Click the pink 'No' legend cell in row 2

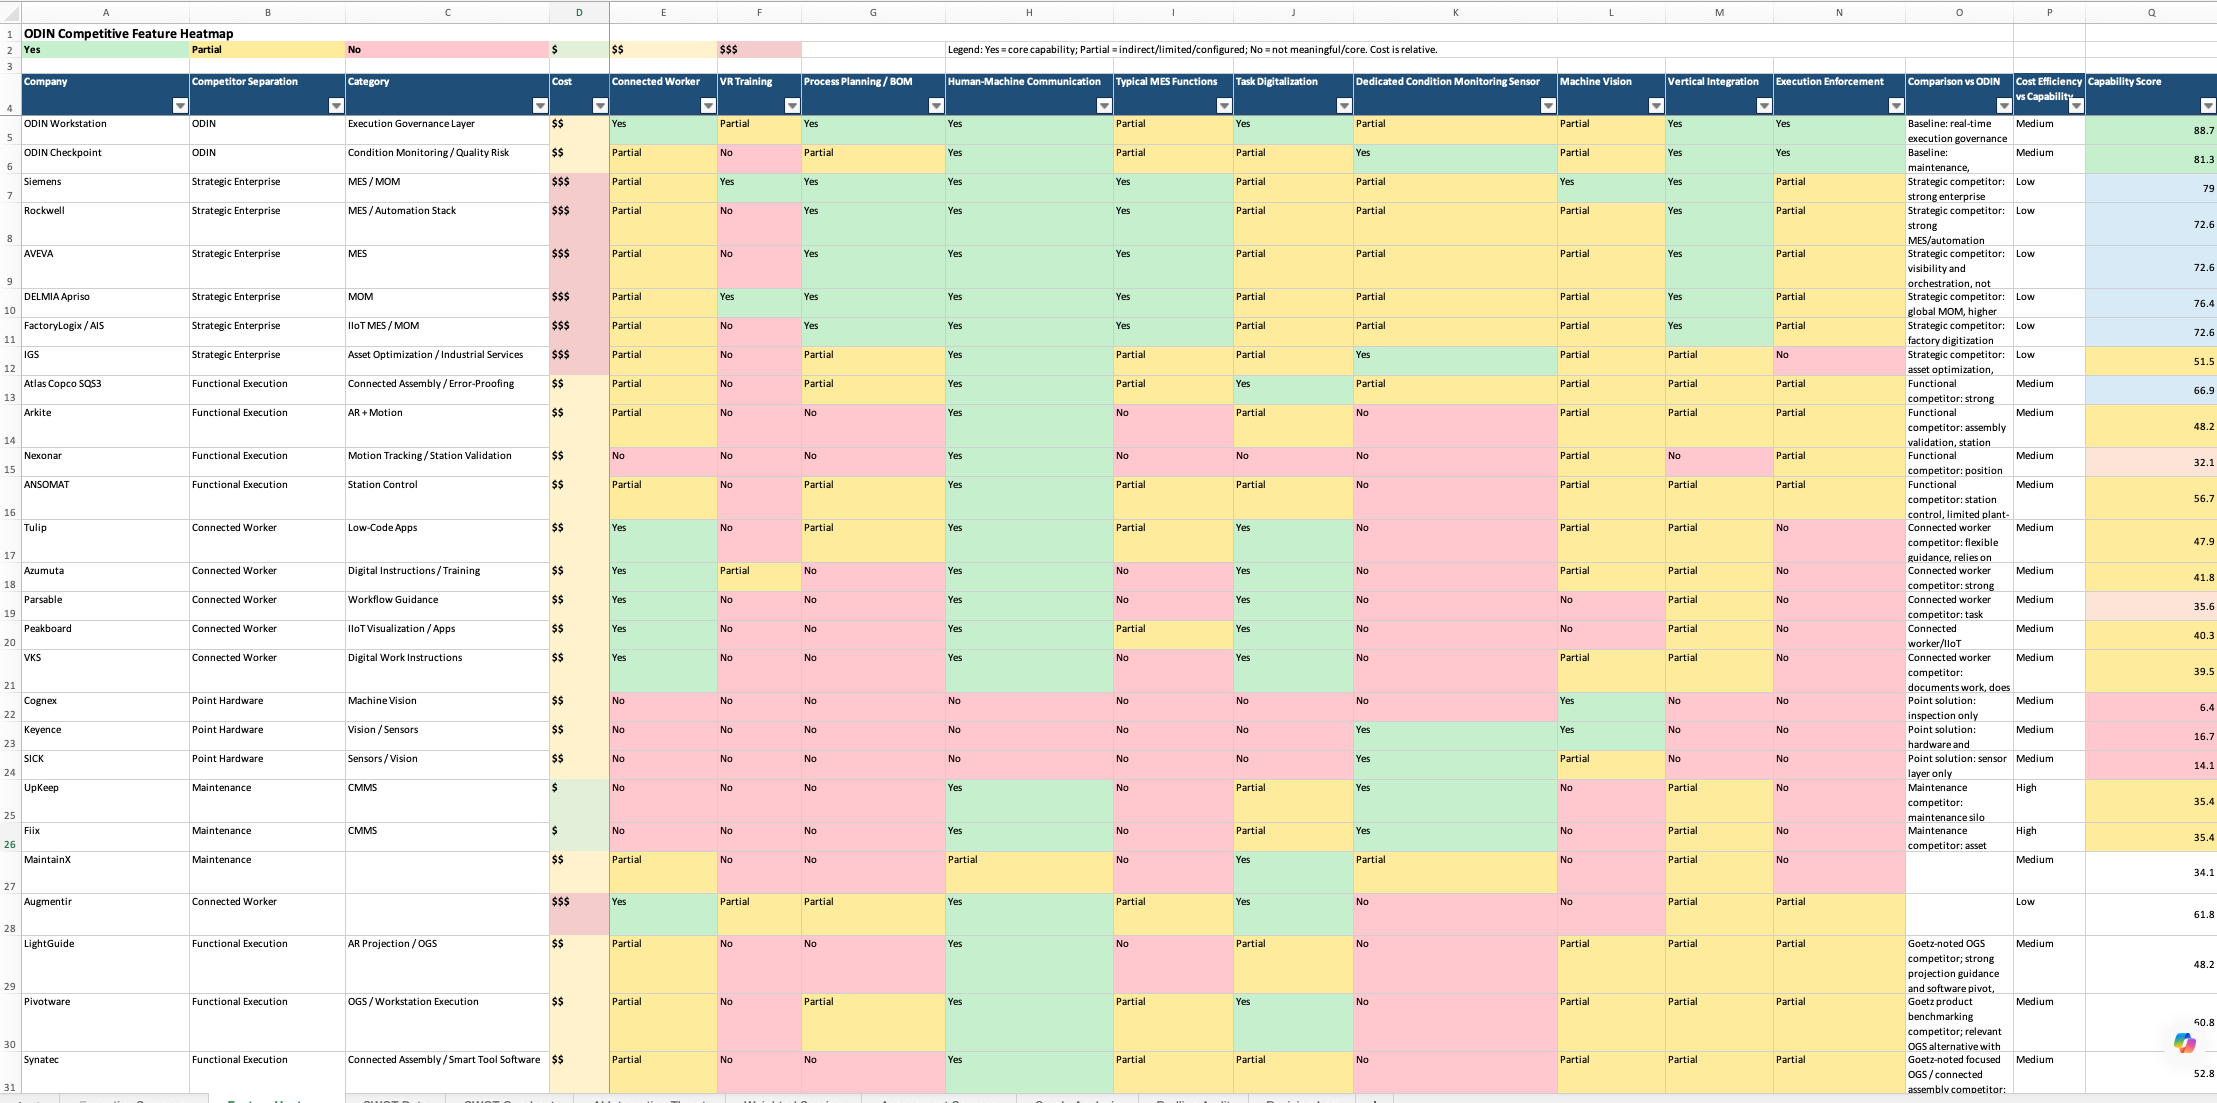tap(447, 50)
